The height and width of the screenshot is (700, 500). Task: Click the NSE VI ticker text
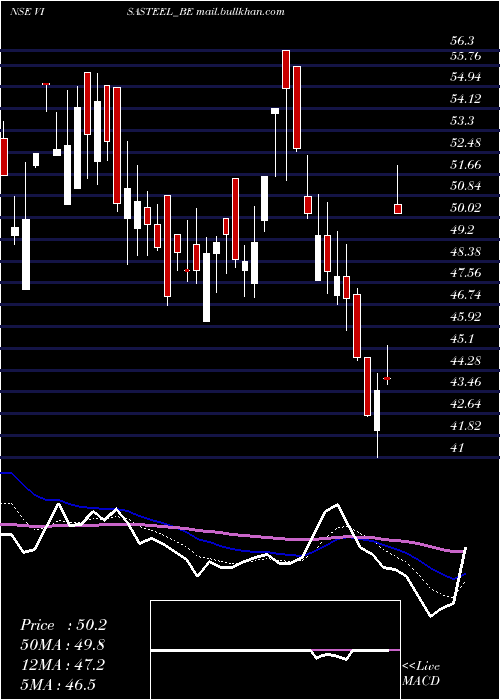tap(26, 12)
